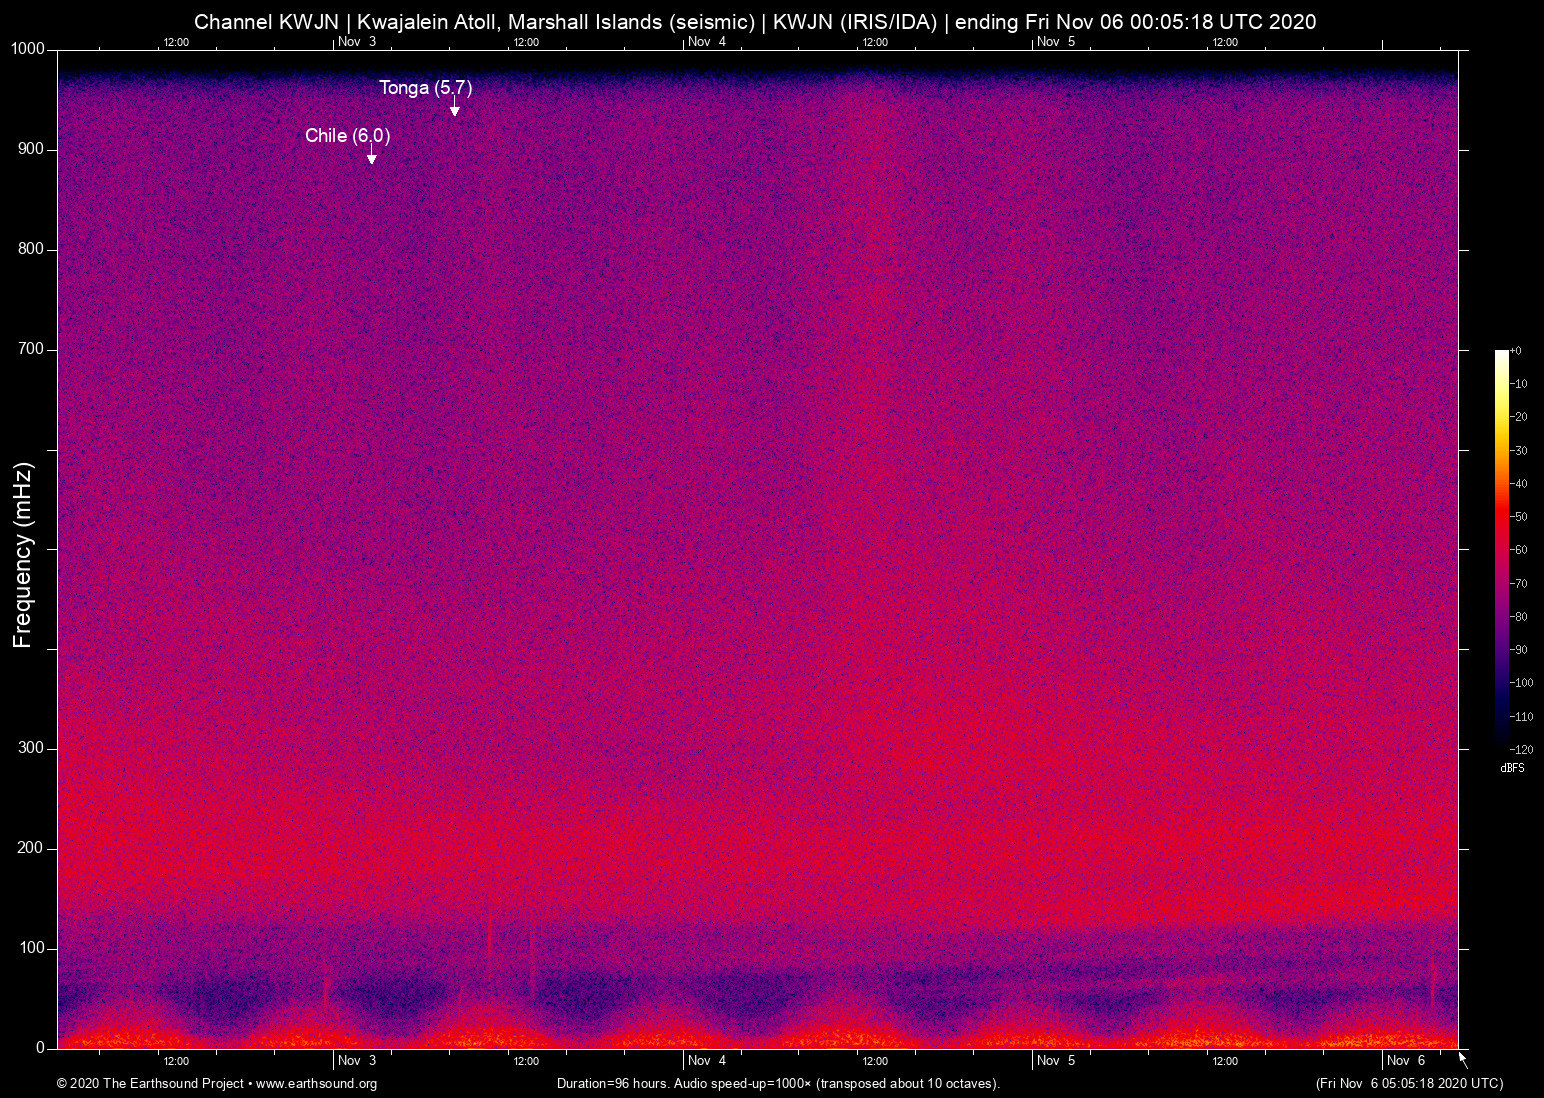The height and width of the screenshot is (1098, 1544).
Task: Click 'Nov 5' on the top time axis
Action: 1056,42
